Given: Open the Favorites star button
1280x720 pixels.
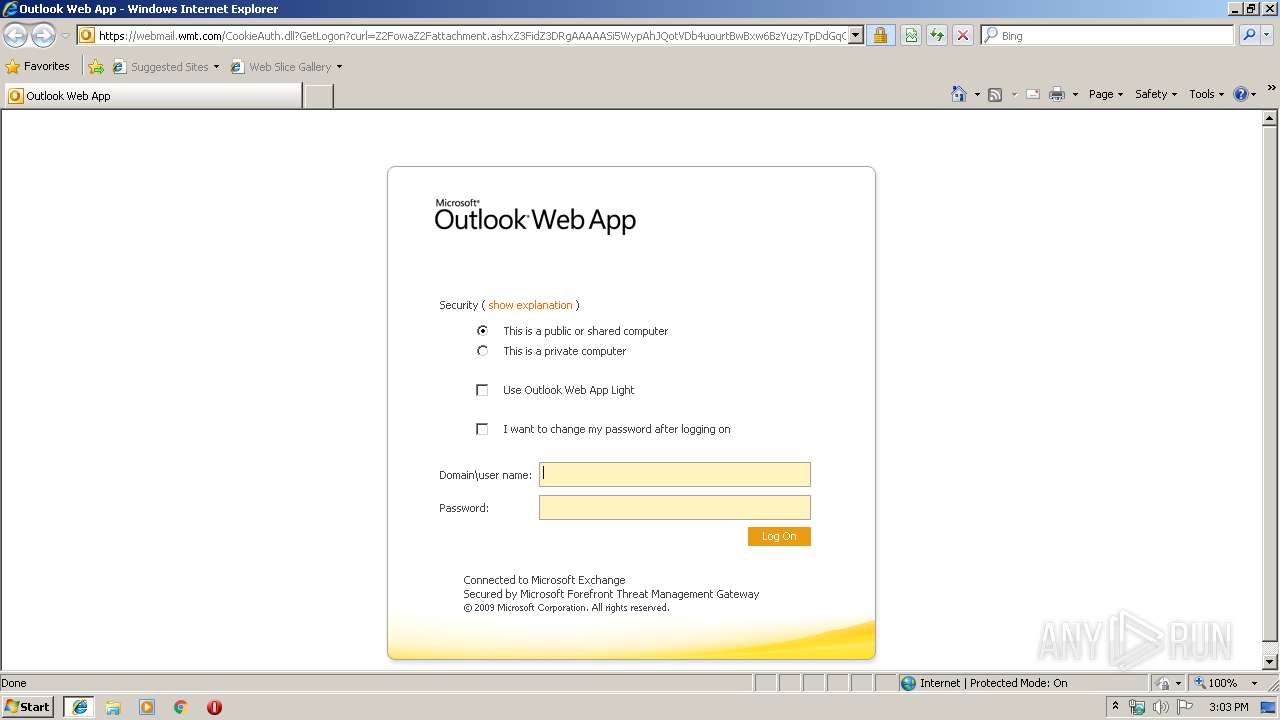Looking at the screenshot, I should coord(38,66).
